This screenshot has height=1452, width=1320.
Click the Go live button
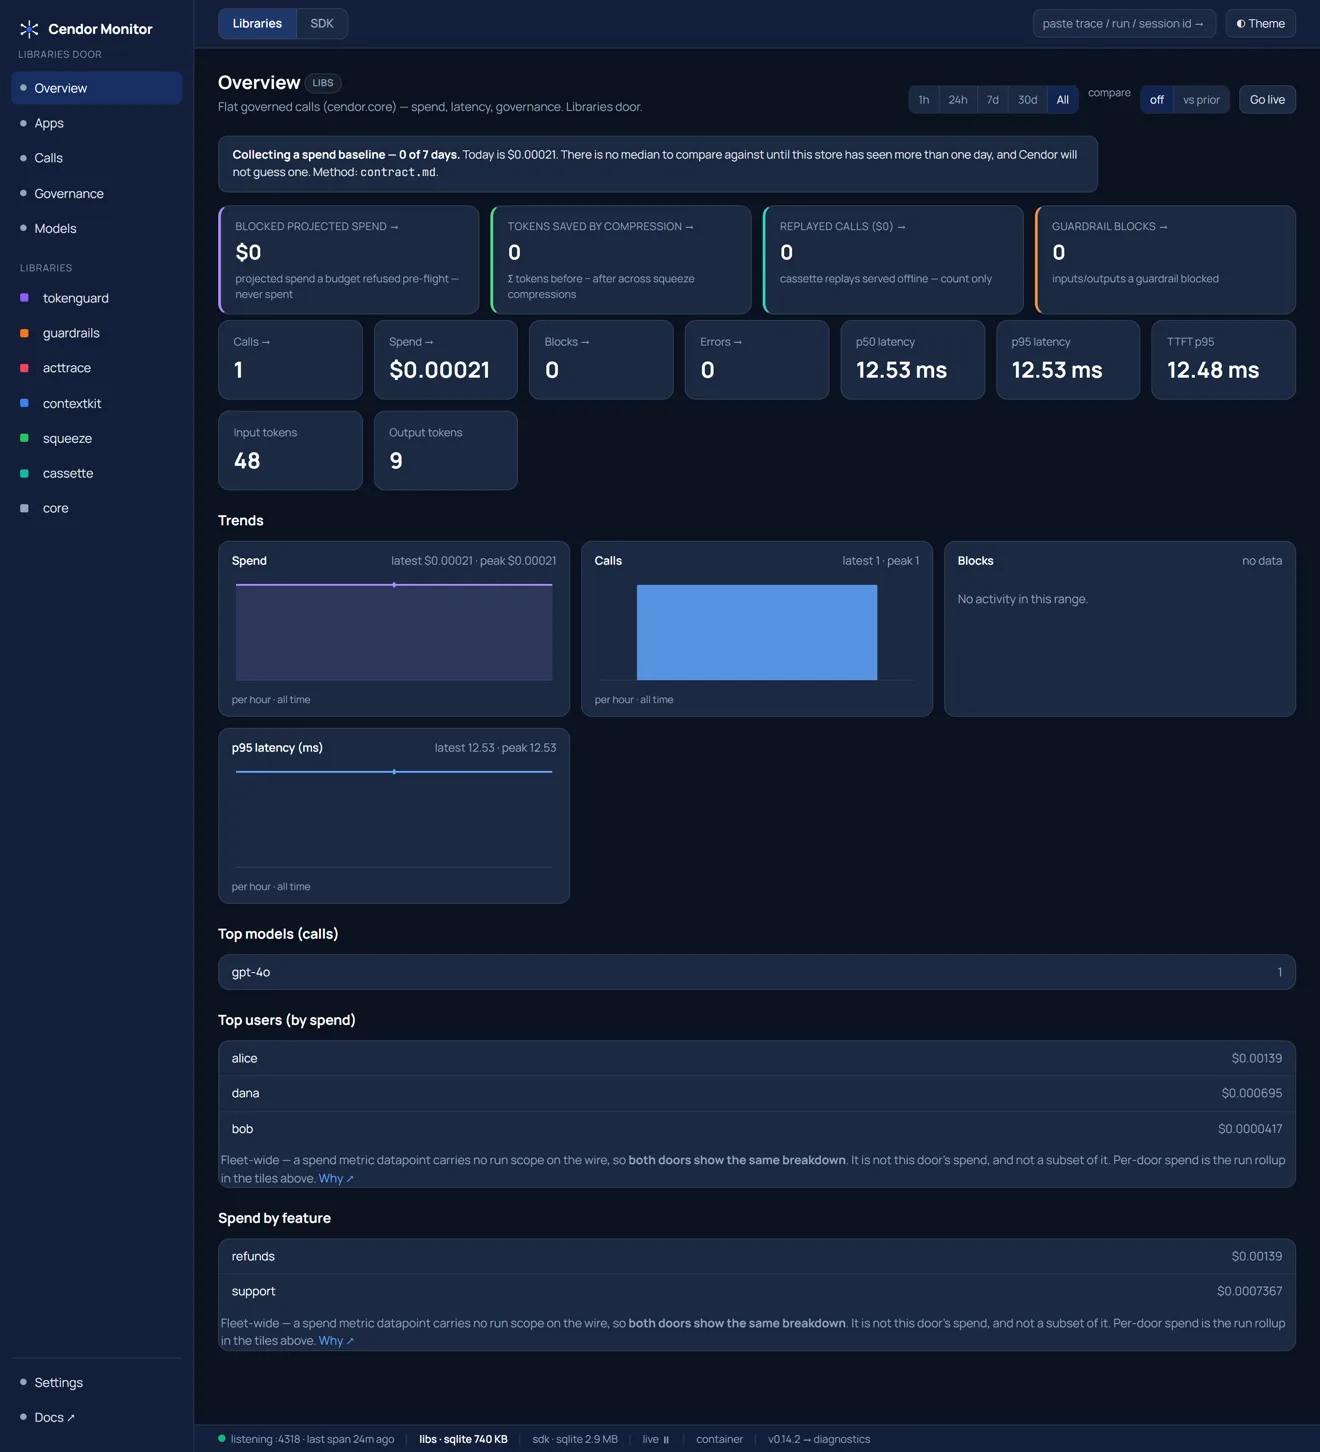coord(1267,99)
